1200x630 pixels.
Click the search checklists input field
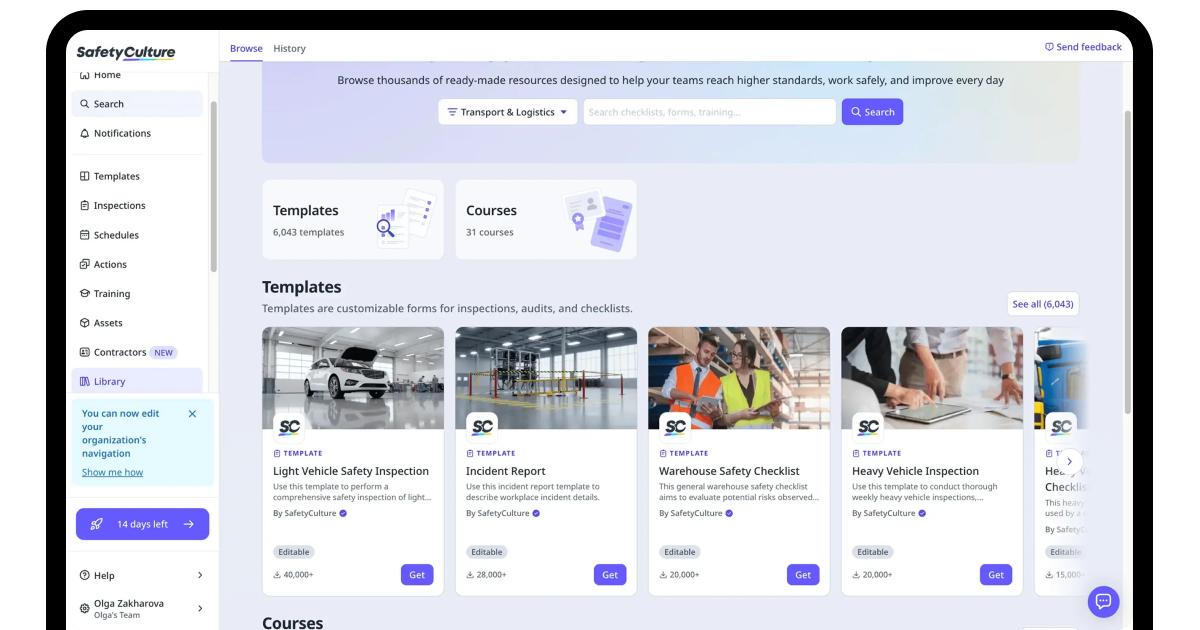pos(709,112)
